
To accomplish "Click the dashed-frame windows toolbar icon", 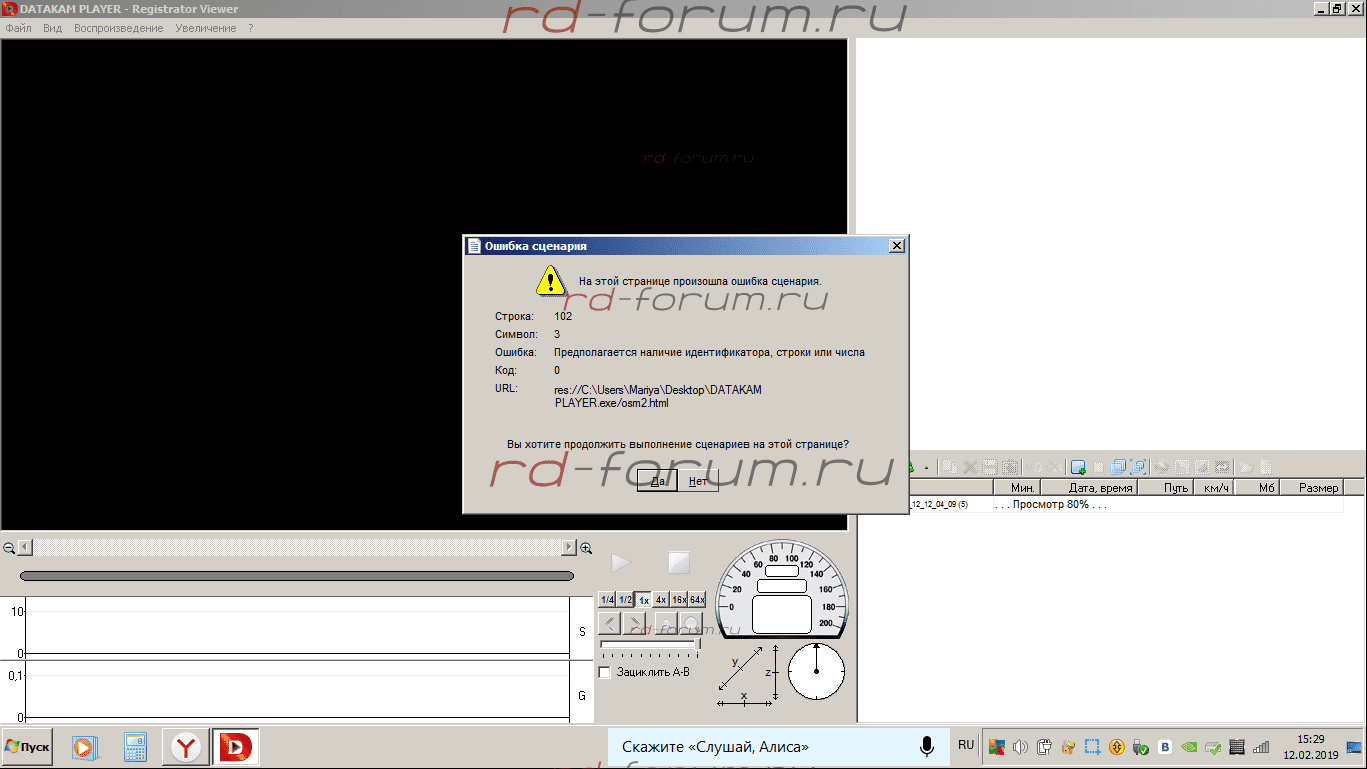I will (1139, 467).
